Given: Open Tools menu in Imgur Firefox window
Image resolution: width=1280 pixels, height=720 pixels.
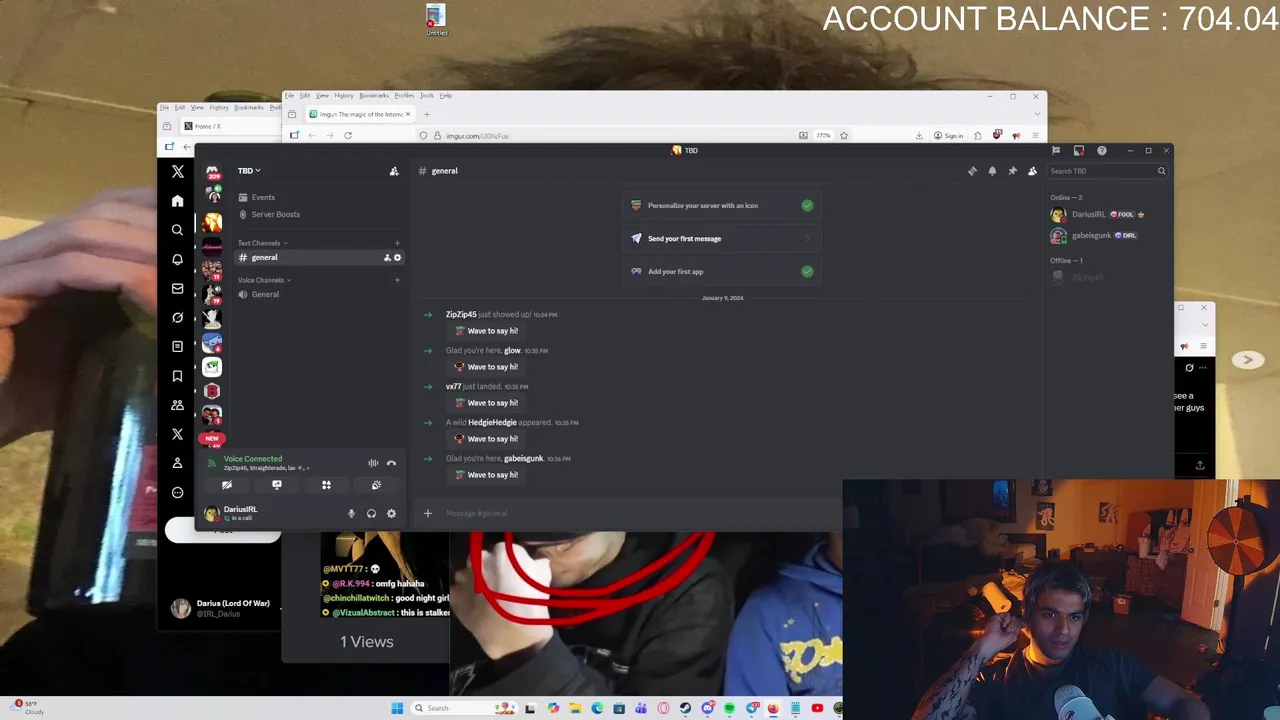Looking at the screenshot, I should [427, 96].
